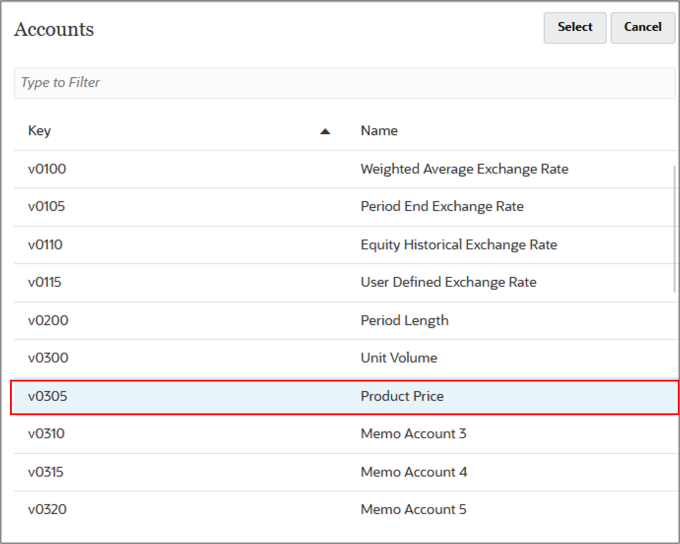Choose Memo Account 3
The height and width of the screenshot is (544, 680).
coord(413,434)
